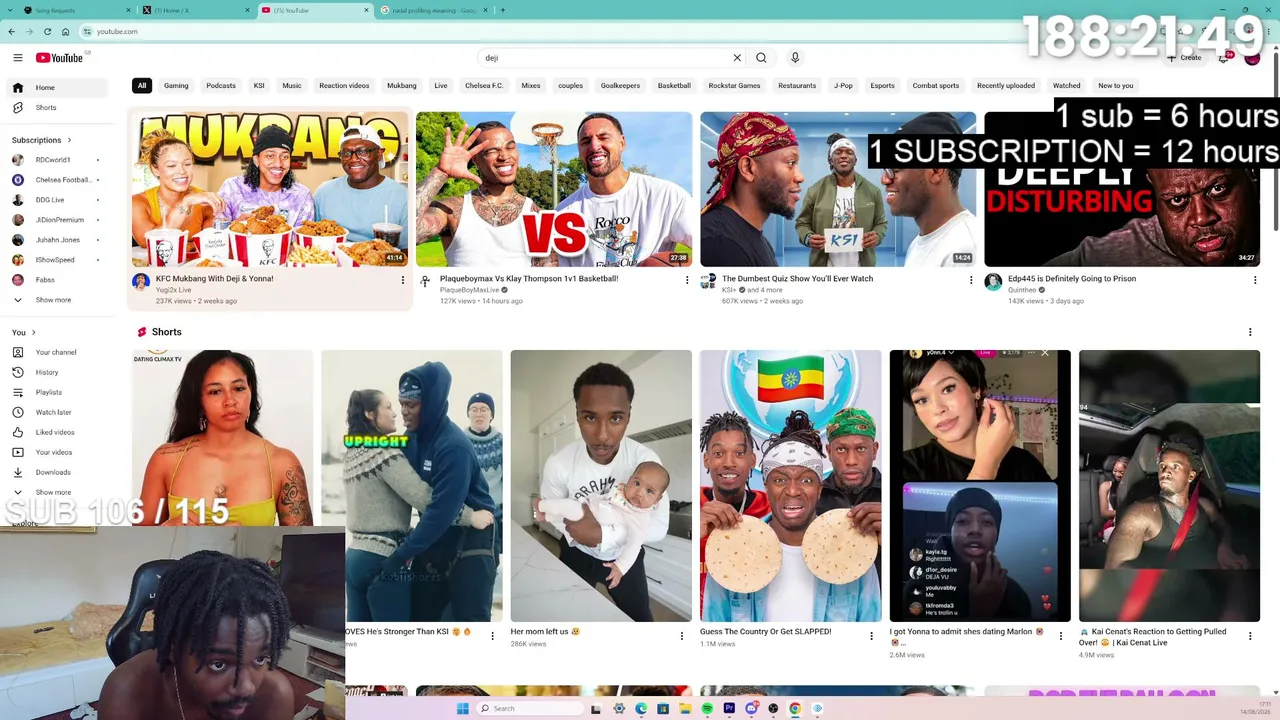Select the Combat sports filter chip
The width and height of the screenshot is (1280, 720).
point(936,86)
